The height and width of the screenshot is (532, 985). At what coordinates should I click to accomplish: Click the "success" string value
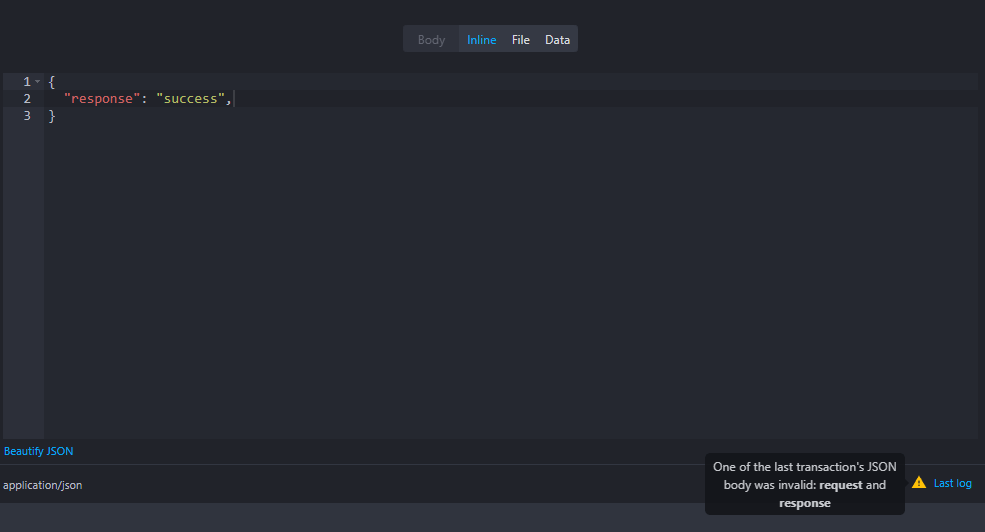[190, 99]
